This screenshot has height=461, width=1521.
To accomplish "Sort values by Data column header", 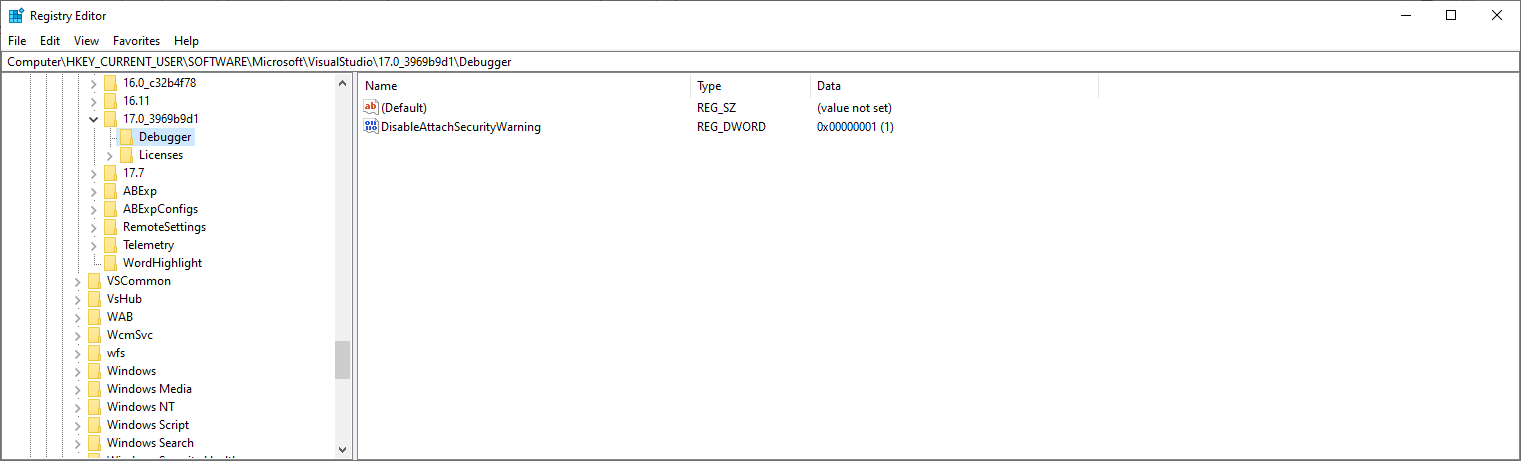I will pos(954,86).
